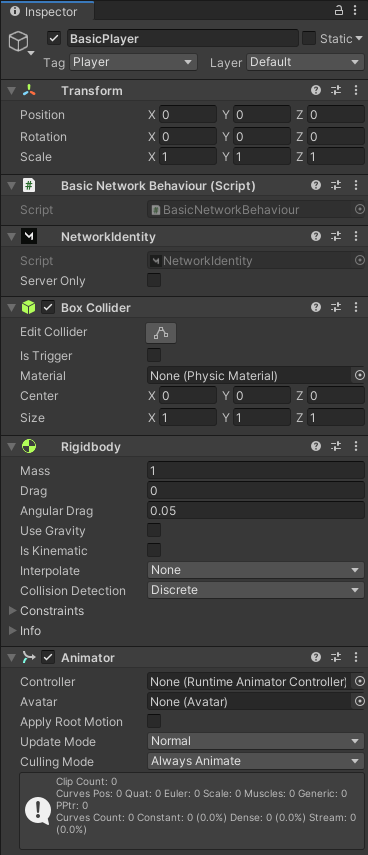This screenshot has height=855, width=368.
Task: Toggle the Static checkbox
Action: (x=309, y=38)
